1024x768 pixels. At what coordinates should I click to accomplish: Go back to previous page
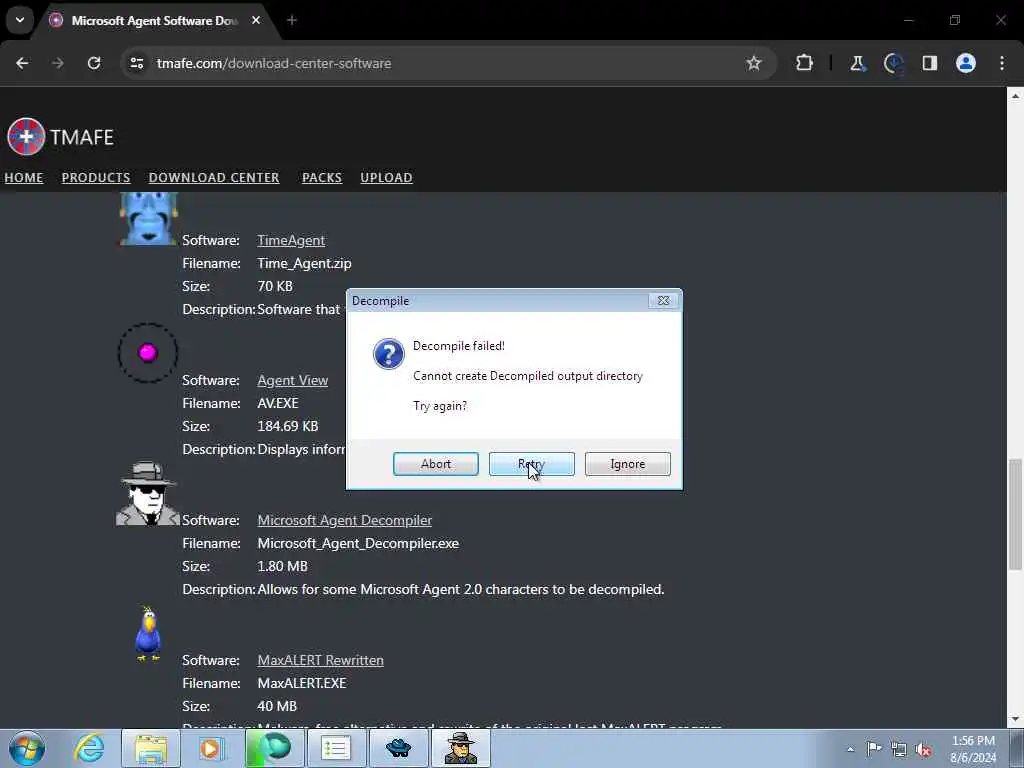tap(22, 63)
